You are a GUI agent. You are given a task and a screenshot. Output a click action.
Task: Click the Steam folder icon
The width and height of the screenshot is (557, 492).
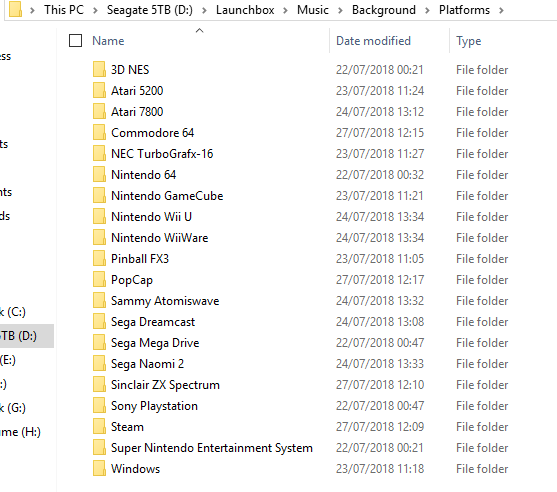tap(99, 426)
